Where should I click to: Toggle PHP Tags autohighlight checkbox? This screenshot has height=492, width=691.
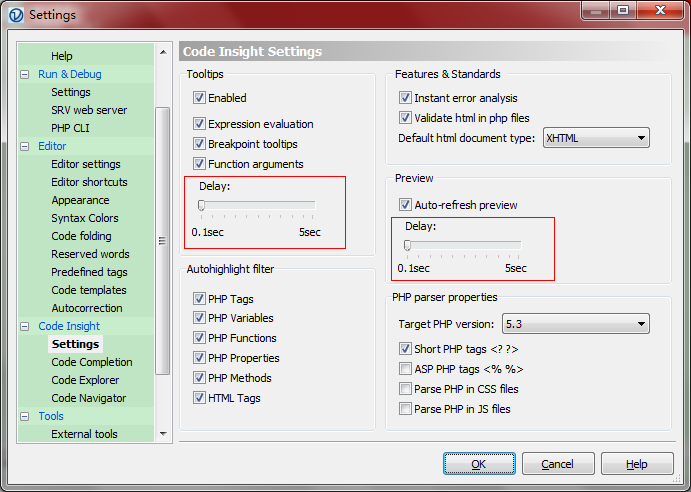click(x=199, y=298)
